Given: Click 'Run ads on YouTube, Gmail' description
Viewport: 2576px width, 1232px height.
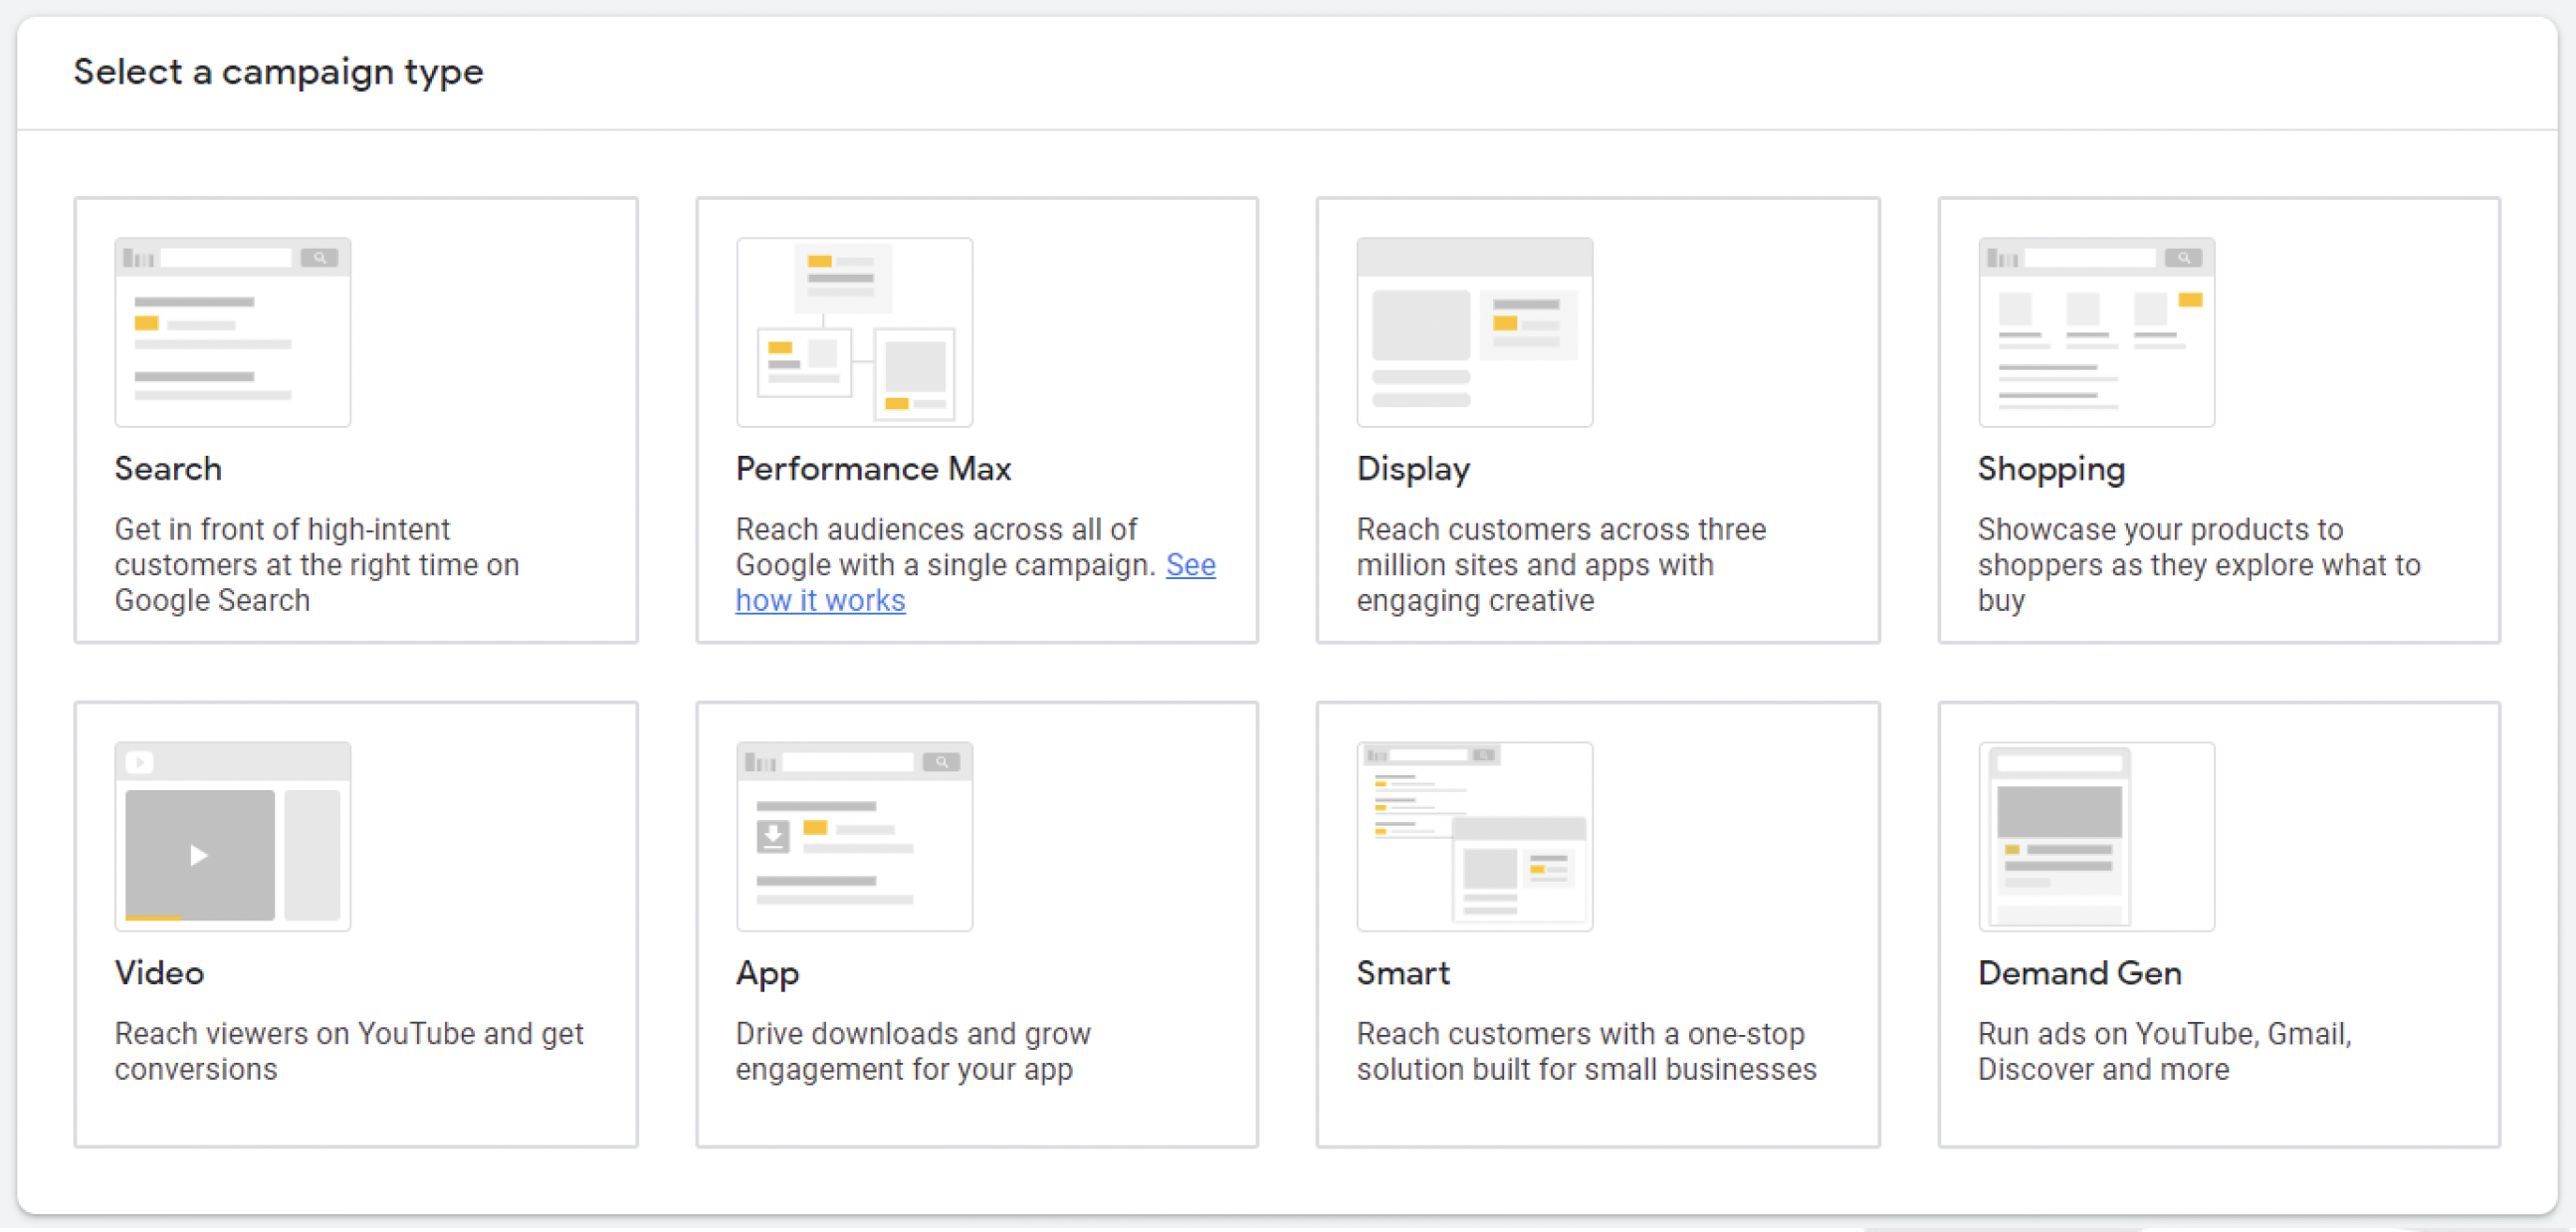Looking at the screenshot, I should click(2164, 1050).
